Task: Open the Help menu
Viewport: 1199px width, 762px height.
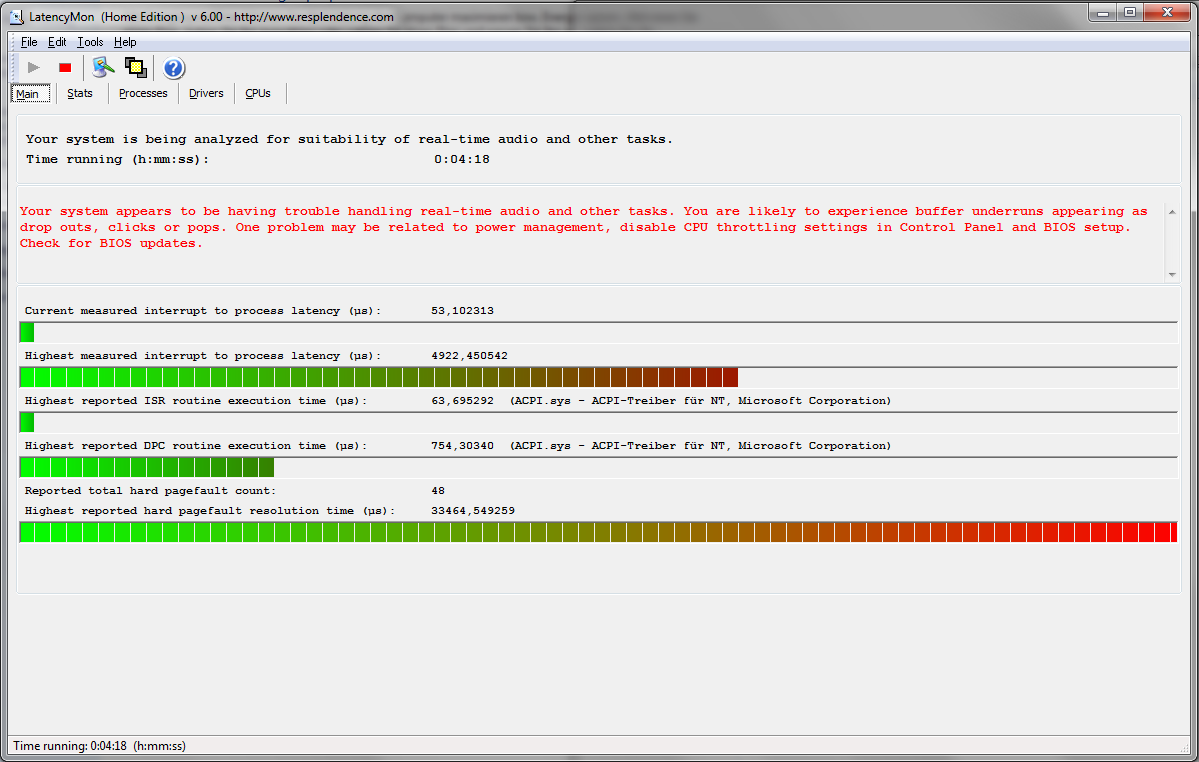Action: tap(125, 42)
